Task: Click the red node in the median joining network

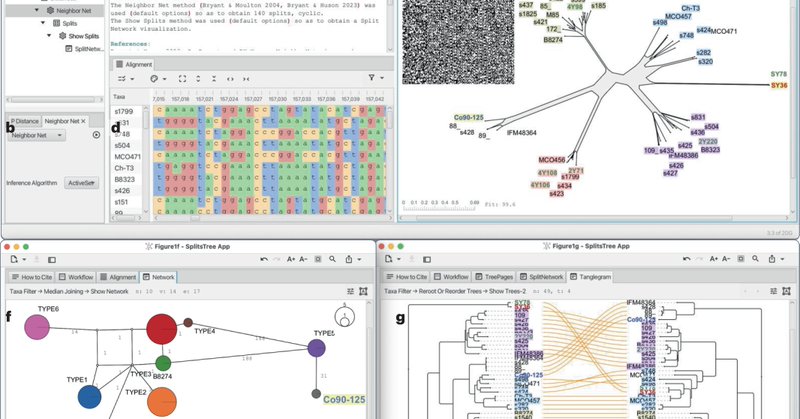Action: point(162,329)
